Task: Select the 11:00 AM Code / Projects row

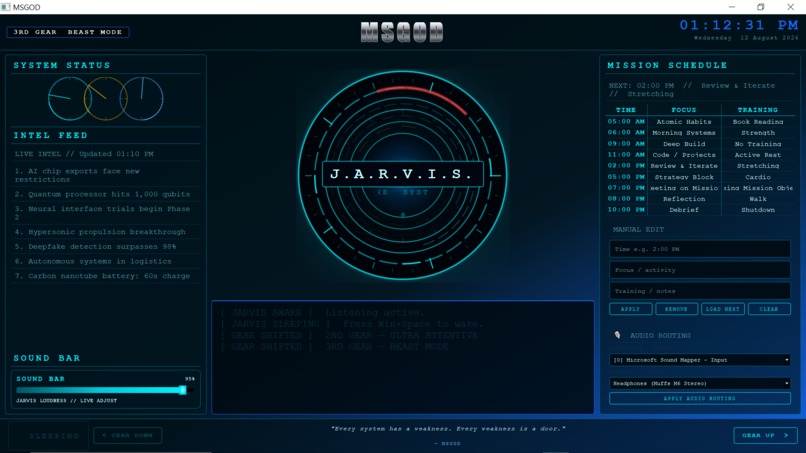Action: [700, 155]
